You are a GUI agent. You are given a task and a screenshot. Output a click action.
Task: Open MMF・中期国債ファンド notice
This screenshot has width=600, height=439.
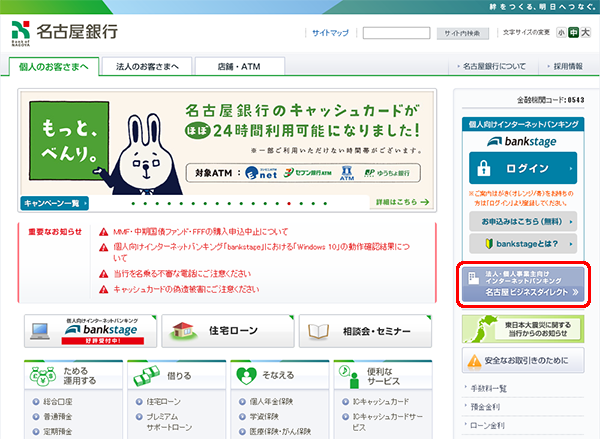point(201,232)
